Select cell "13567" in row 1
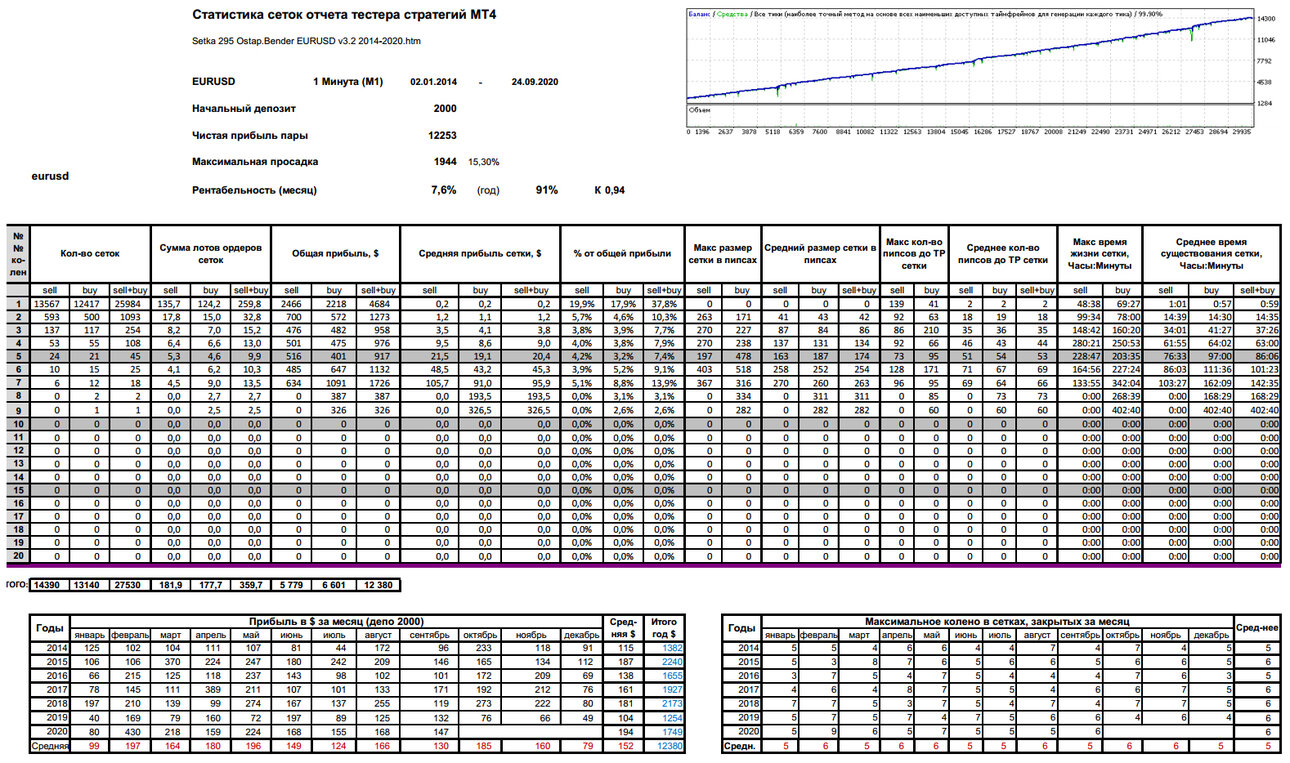Screen dimensions: 1290x763 (x=47, y=303)
